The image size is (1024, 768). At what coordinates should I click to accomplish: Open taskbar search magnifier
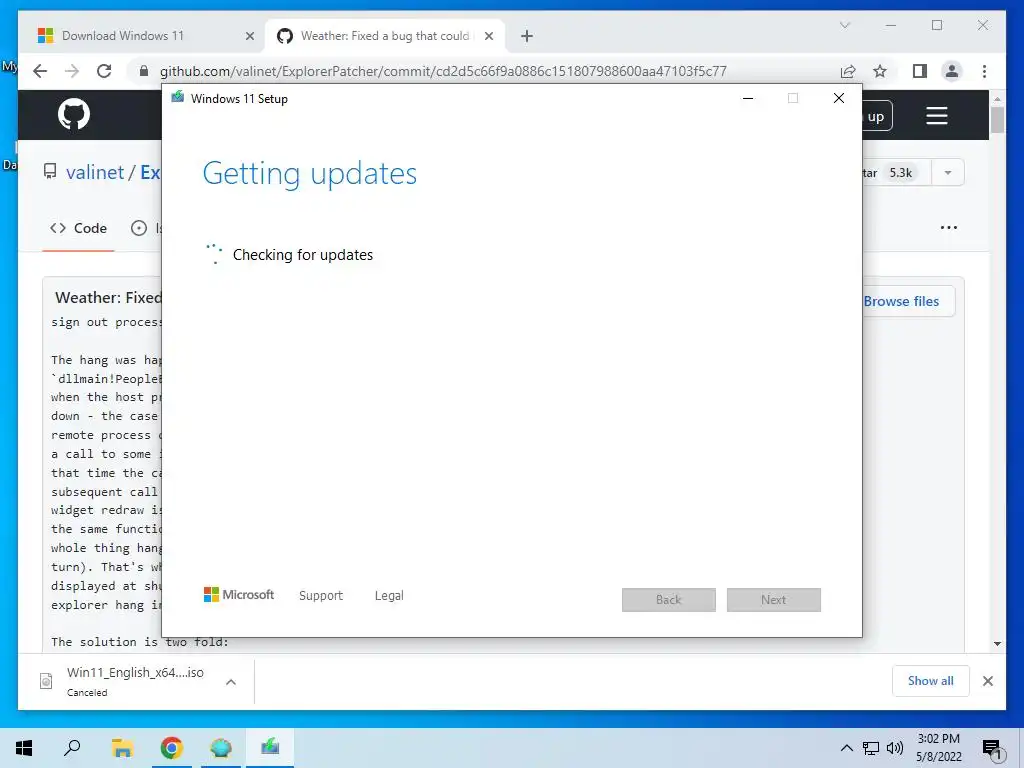[72, 748]
